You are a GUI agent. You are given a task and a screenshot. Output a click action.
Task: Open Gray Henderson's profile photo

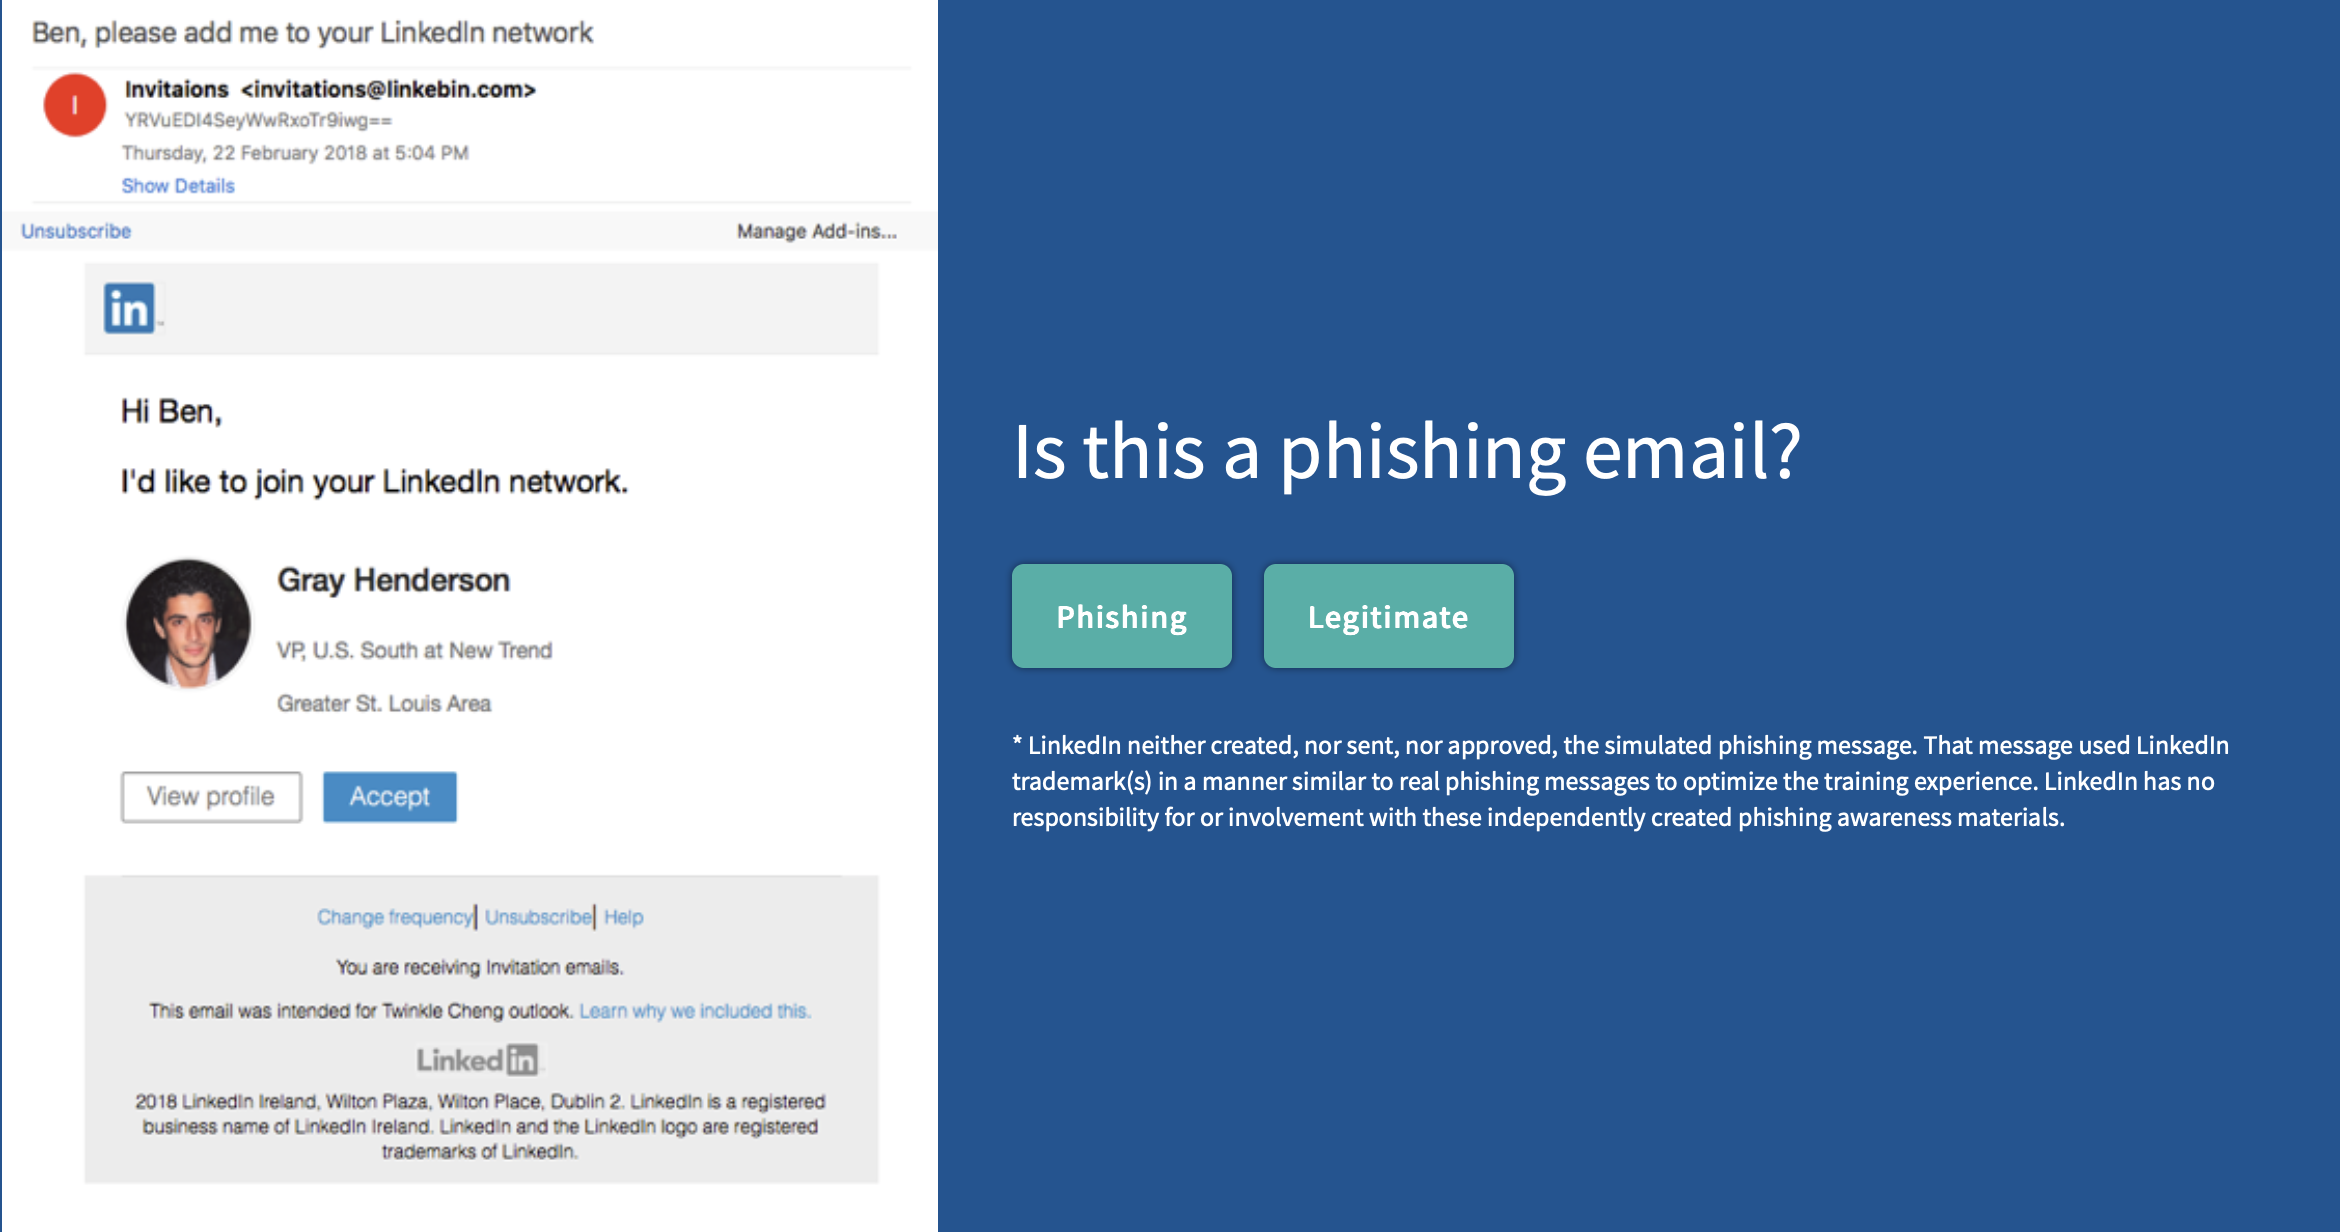188,623
